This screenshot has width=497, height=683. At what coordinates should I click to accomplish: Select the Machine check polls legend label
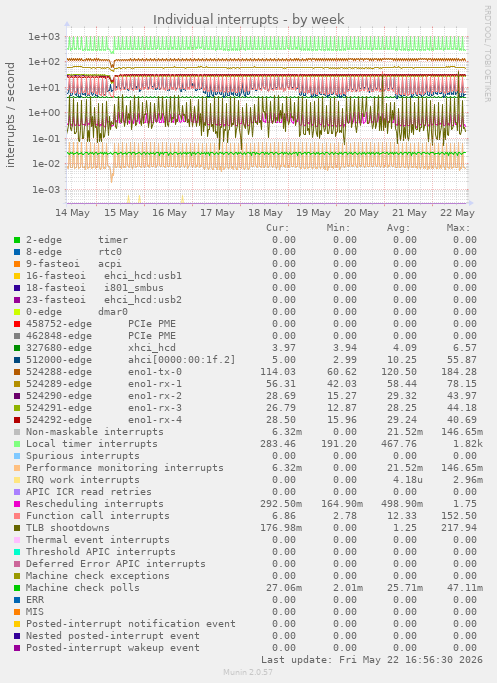[x=83, y=588]
